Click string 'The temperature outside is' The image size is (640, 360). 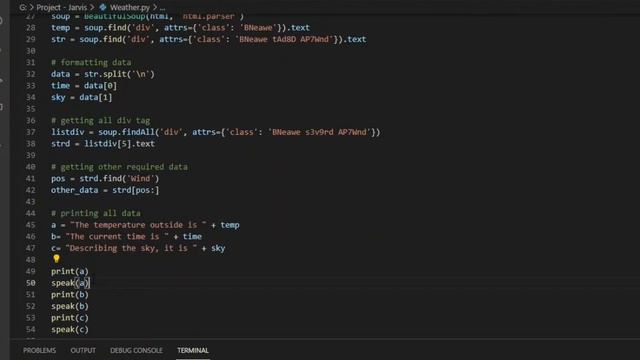(x=139, y=225)
